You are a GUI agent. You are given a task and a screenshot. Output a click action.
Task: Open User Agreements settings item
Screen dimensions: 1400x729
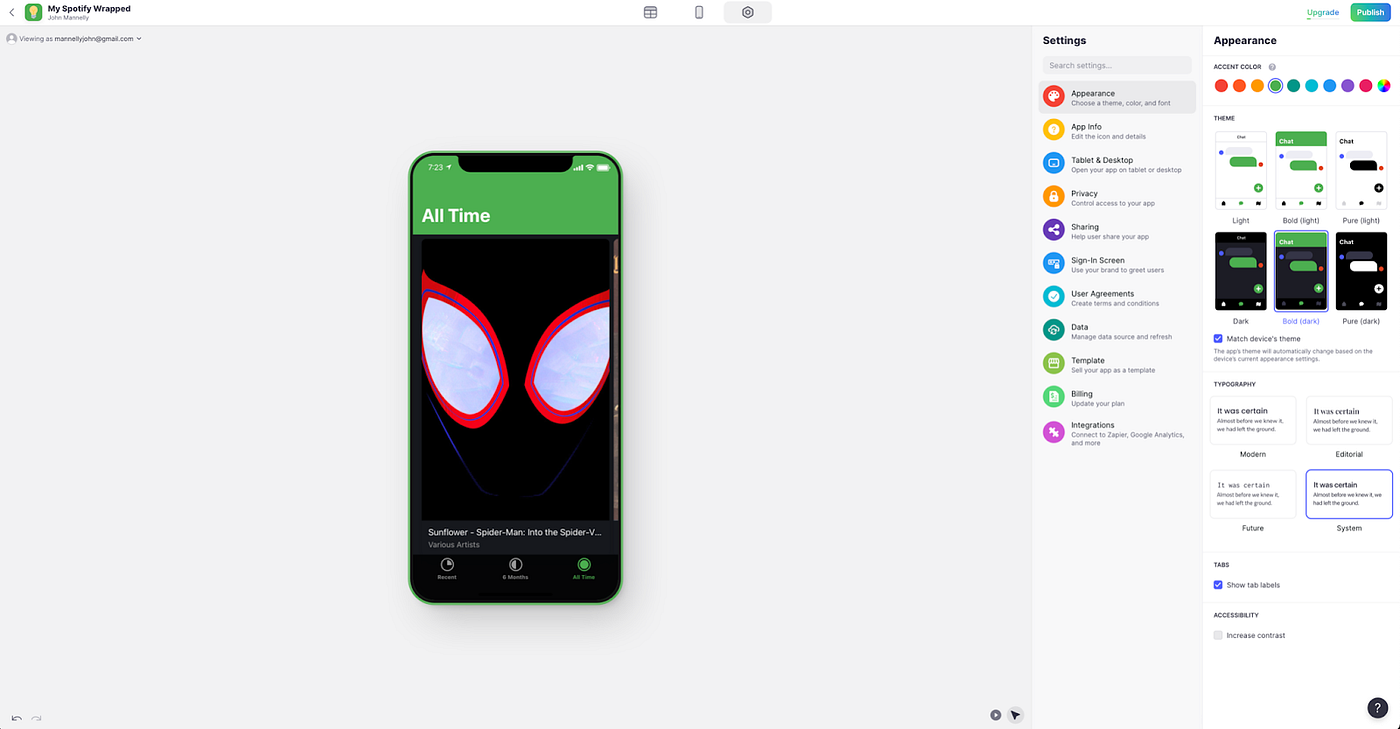click(1117, 297)
